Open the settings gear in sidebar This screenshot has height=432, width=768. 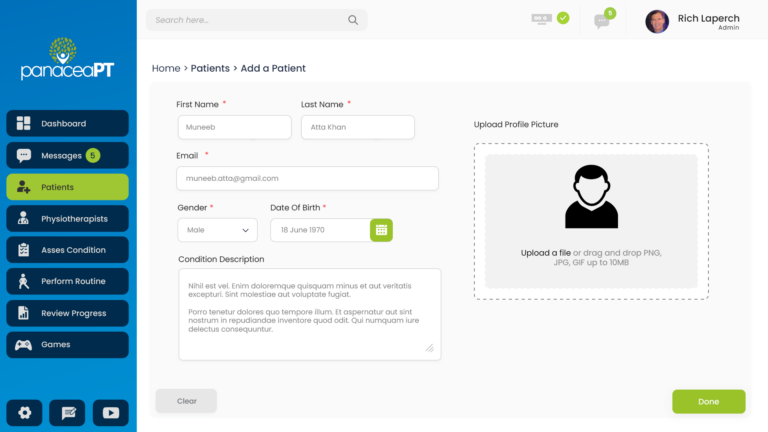pos(24,412)
